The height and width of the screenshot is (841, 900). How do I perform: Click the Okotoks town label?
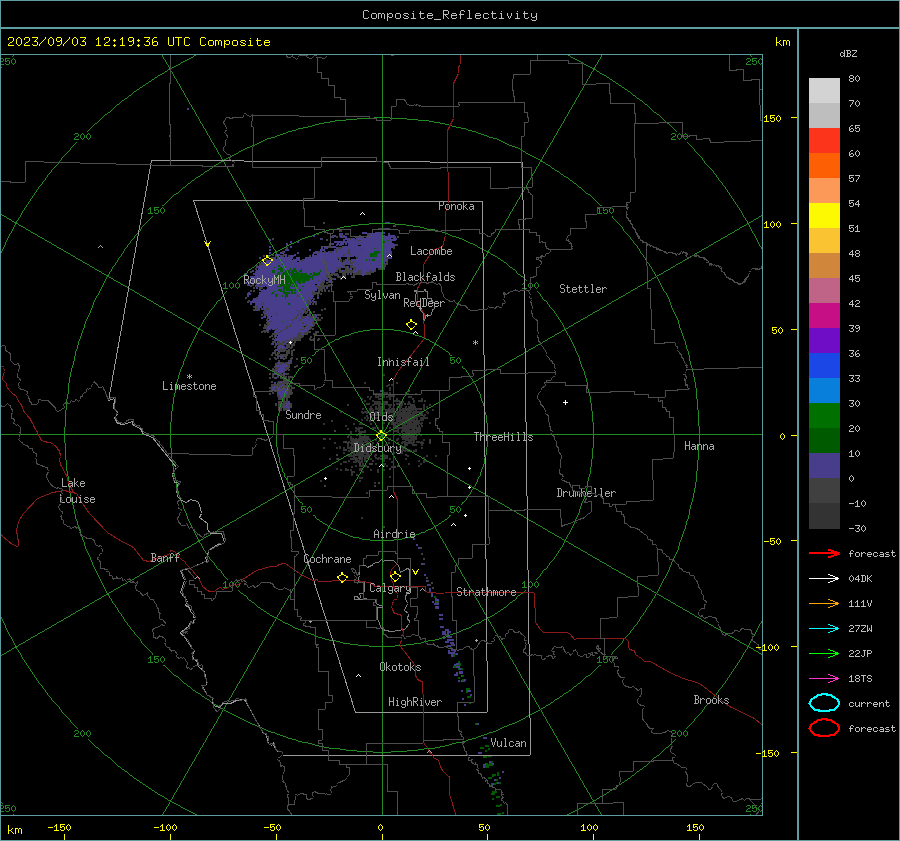(x=400, y=667)
